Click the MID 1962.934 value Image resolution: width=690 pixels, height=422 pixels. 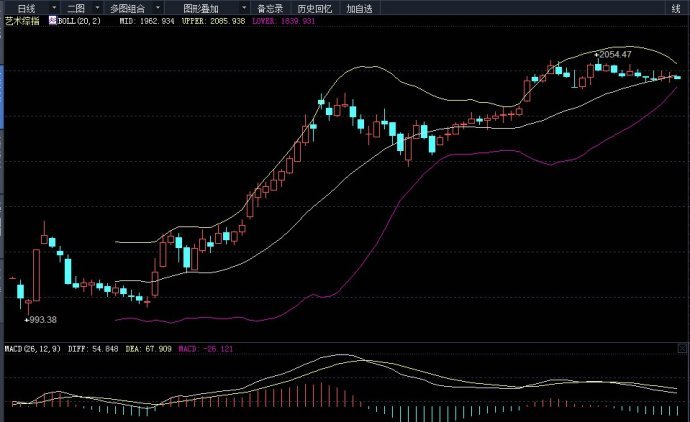point(146,20)
